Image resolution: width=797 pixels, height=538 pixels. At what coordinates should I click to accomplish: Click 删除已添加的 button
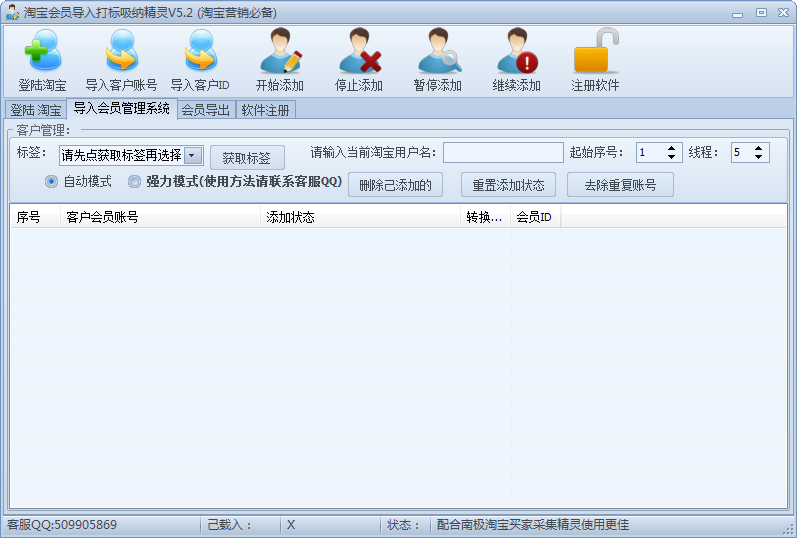[x=395, y=185]
